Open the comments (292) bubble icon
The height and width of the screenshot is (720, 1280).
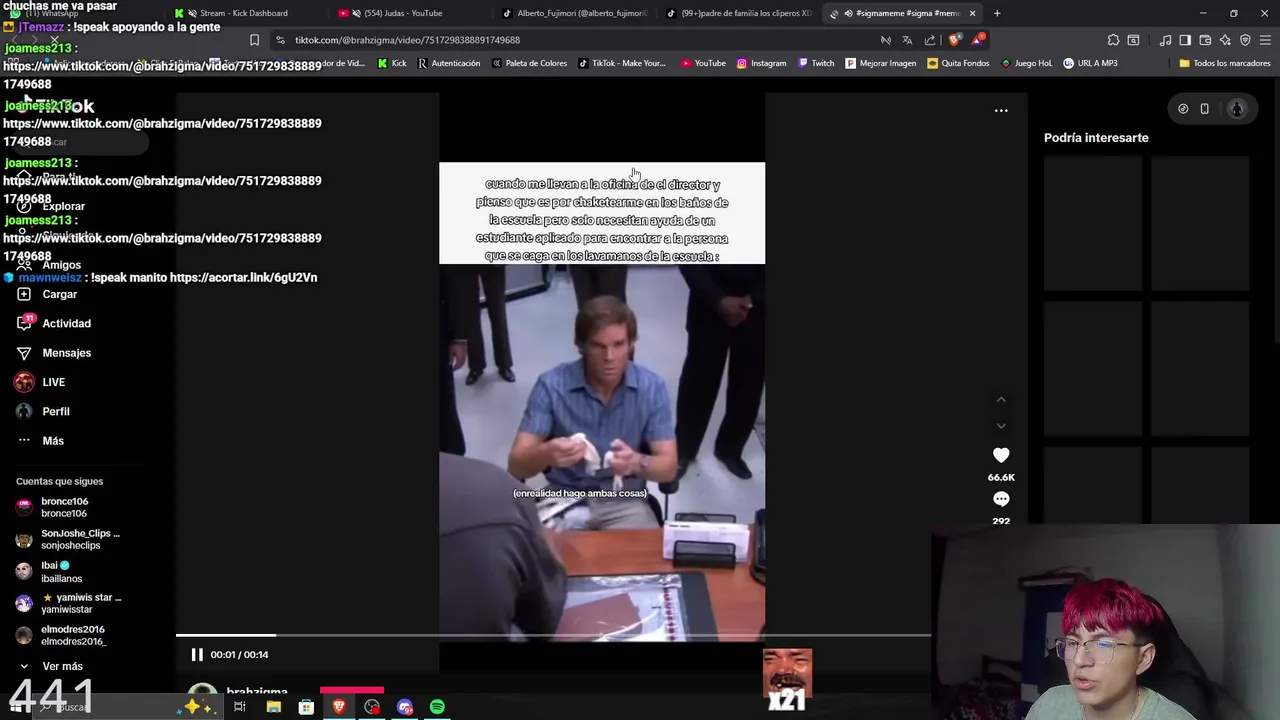[1001, 499]
